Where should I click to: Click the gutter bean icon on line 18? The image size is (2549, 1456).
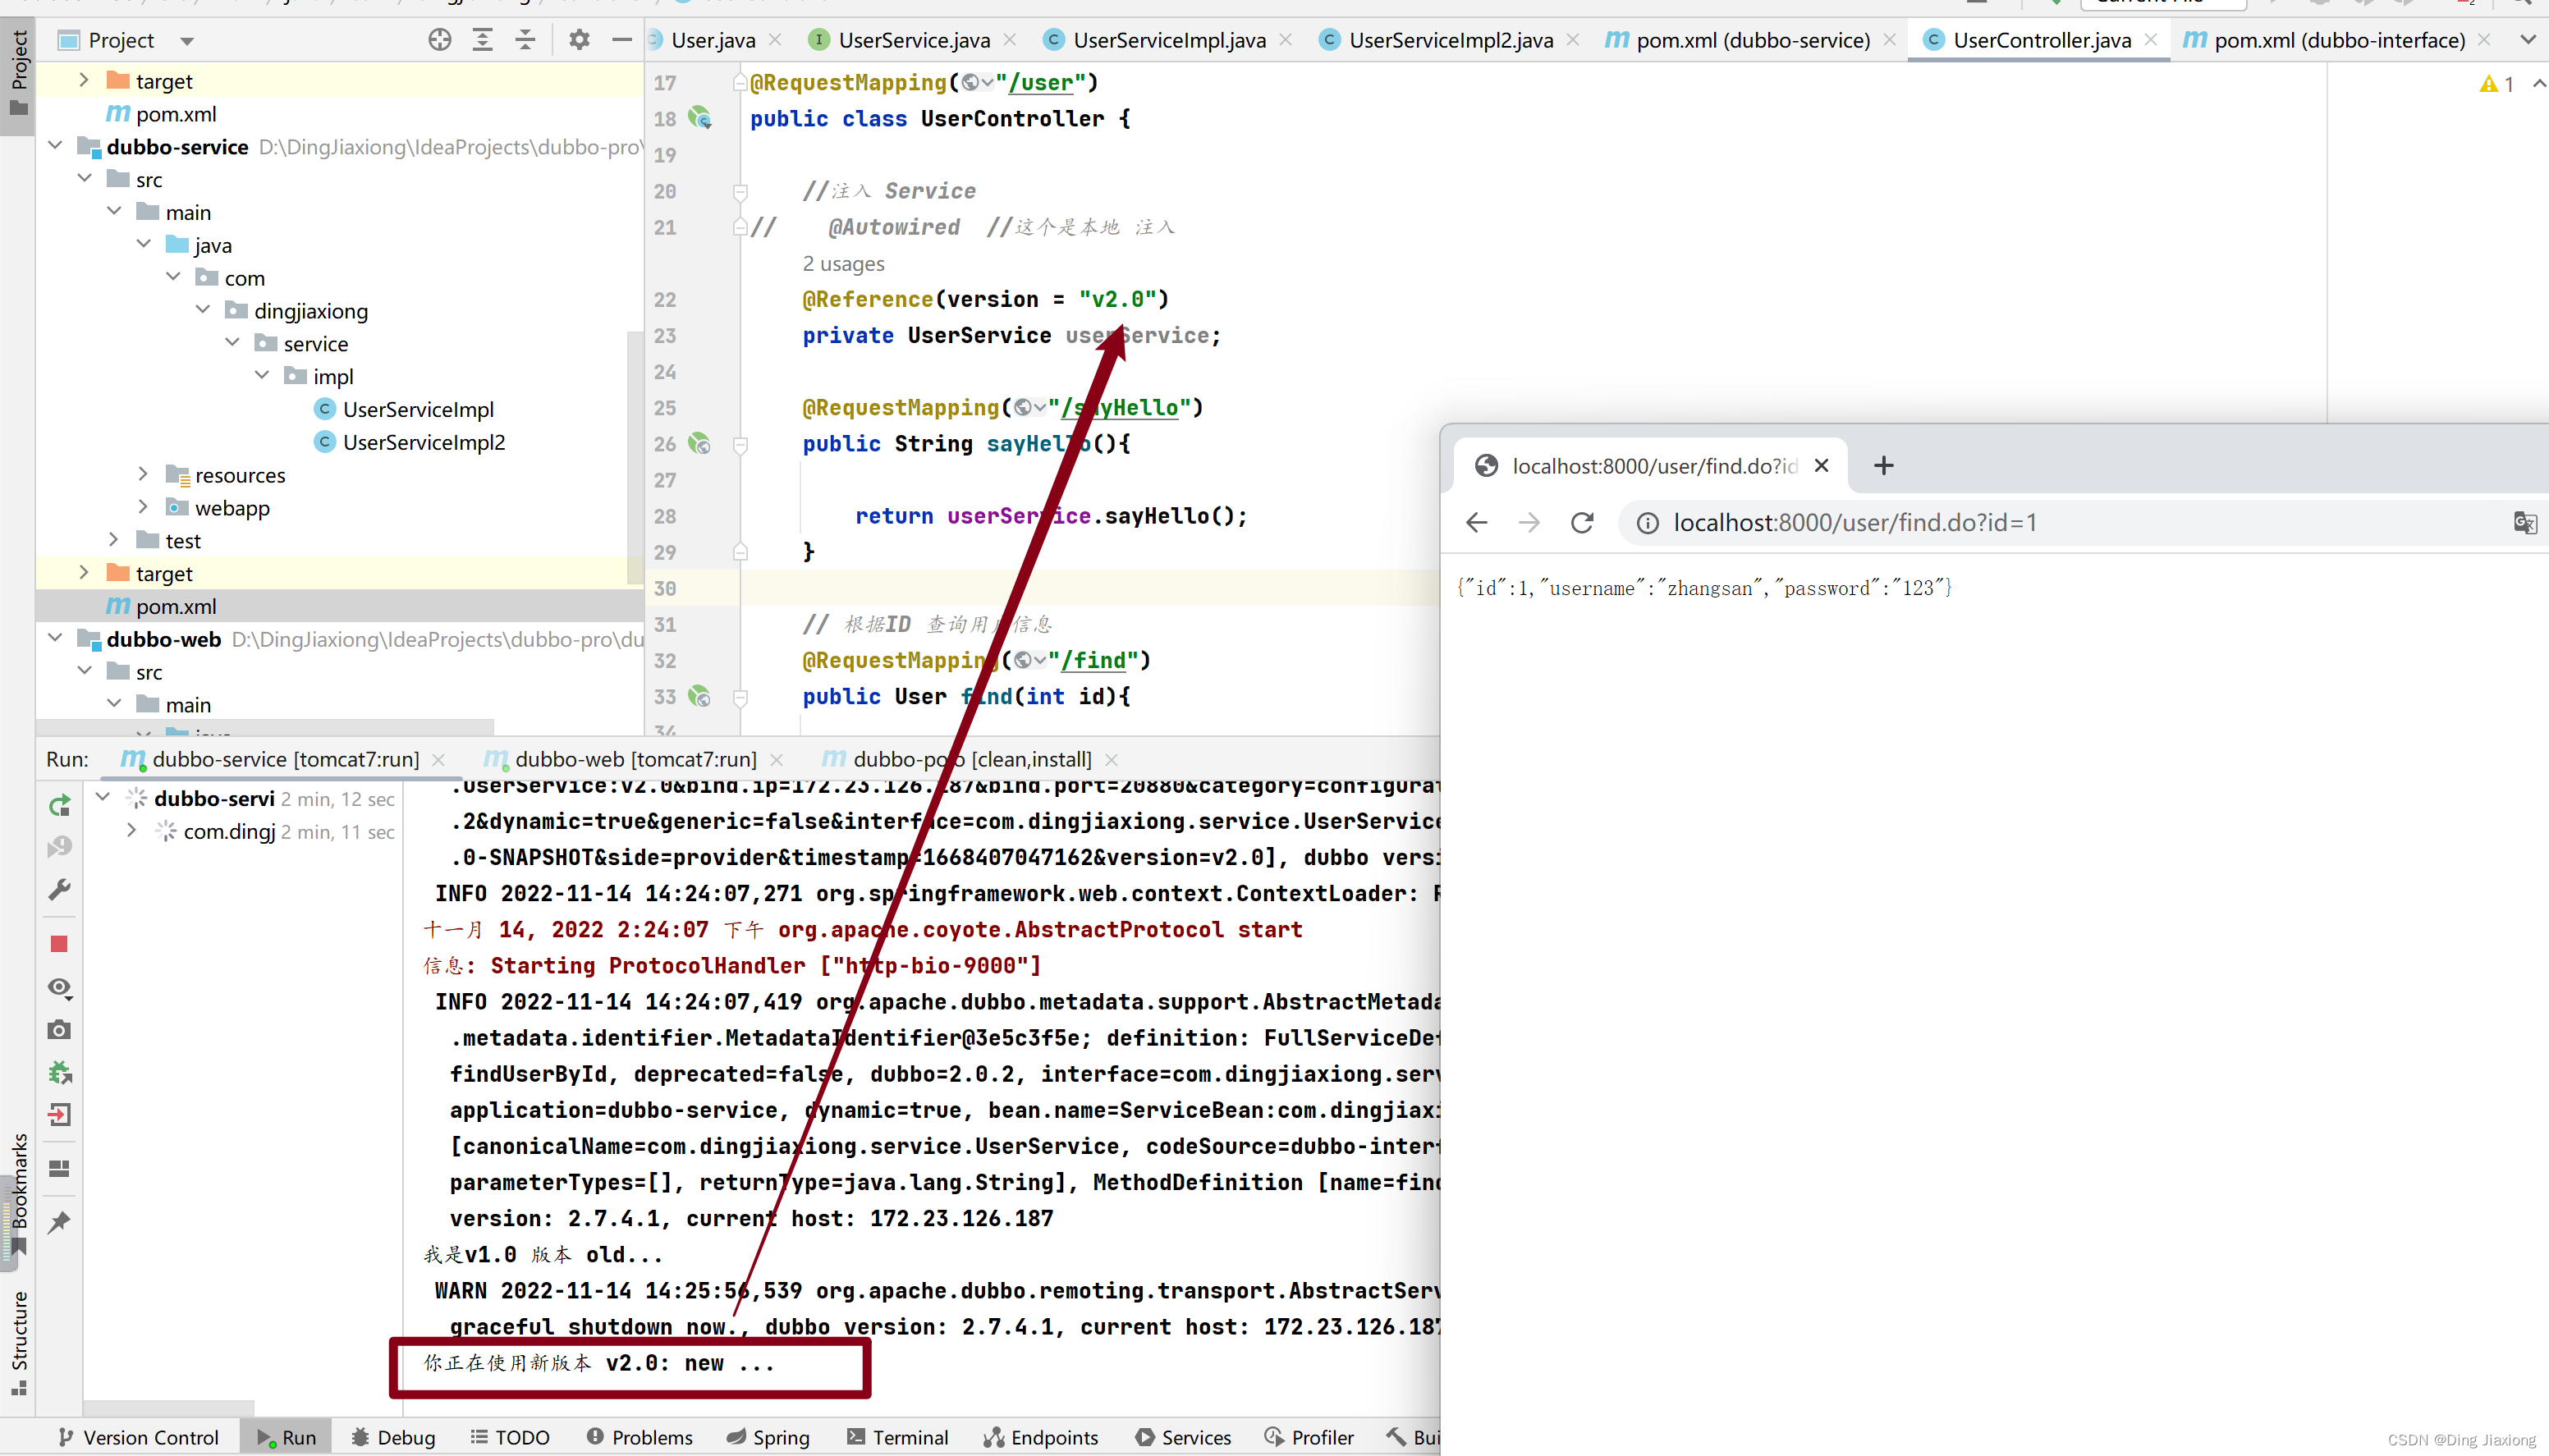[700, 118]
